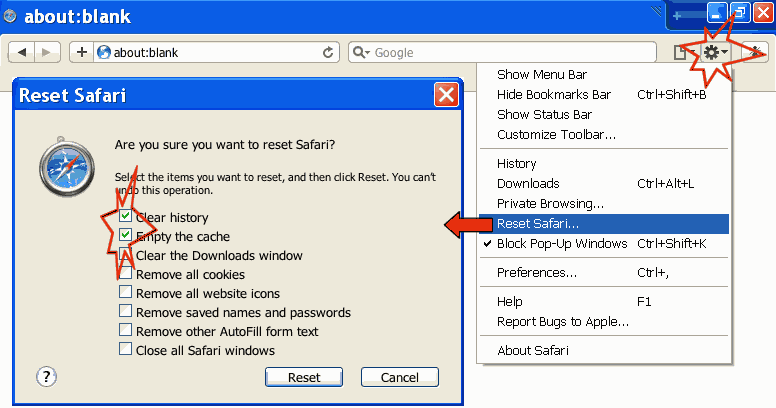Open the gear settings menu icon
Image resolution: width=776 pixels, height=408 pixels.
tap(714, 52)
